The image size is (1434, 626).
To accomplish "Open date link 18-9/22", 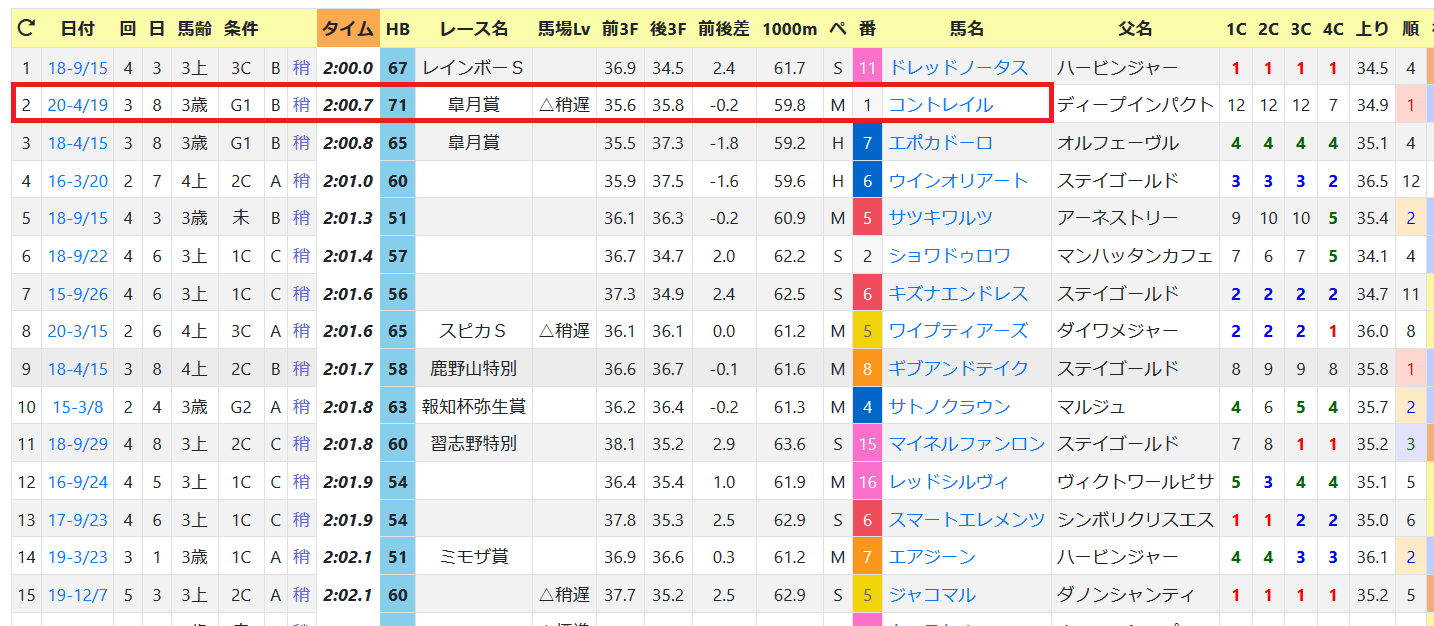I will (77, 256).
